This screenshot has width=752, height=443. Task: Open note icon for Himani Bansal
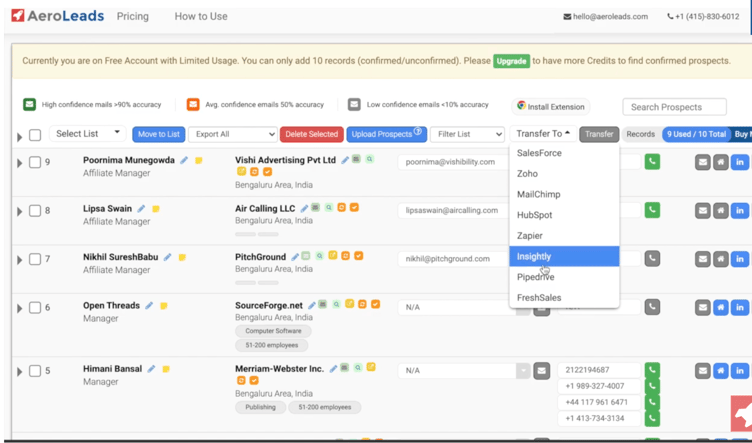pyautogui.click(x=165, y=369)
